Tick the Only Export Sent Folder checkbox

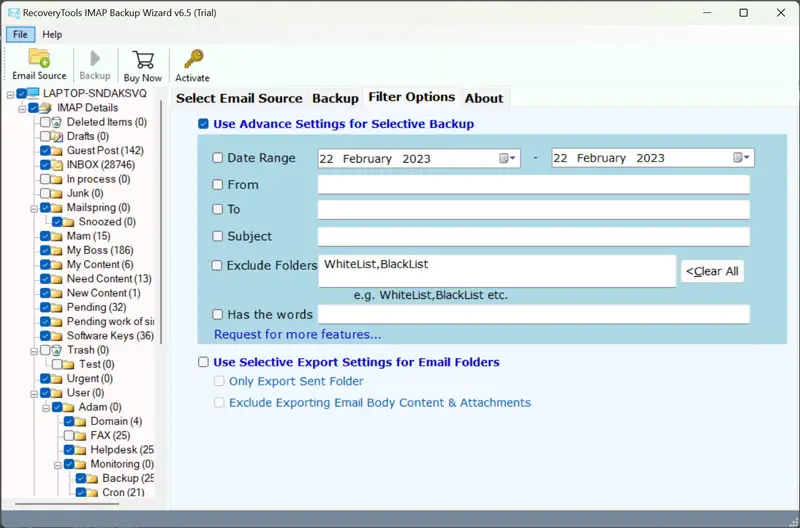tap(219, 382)
